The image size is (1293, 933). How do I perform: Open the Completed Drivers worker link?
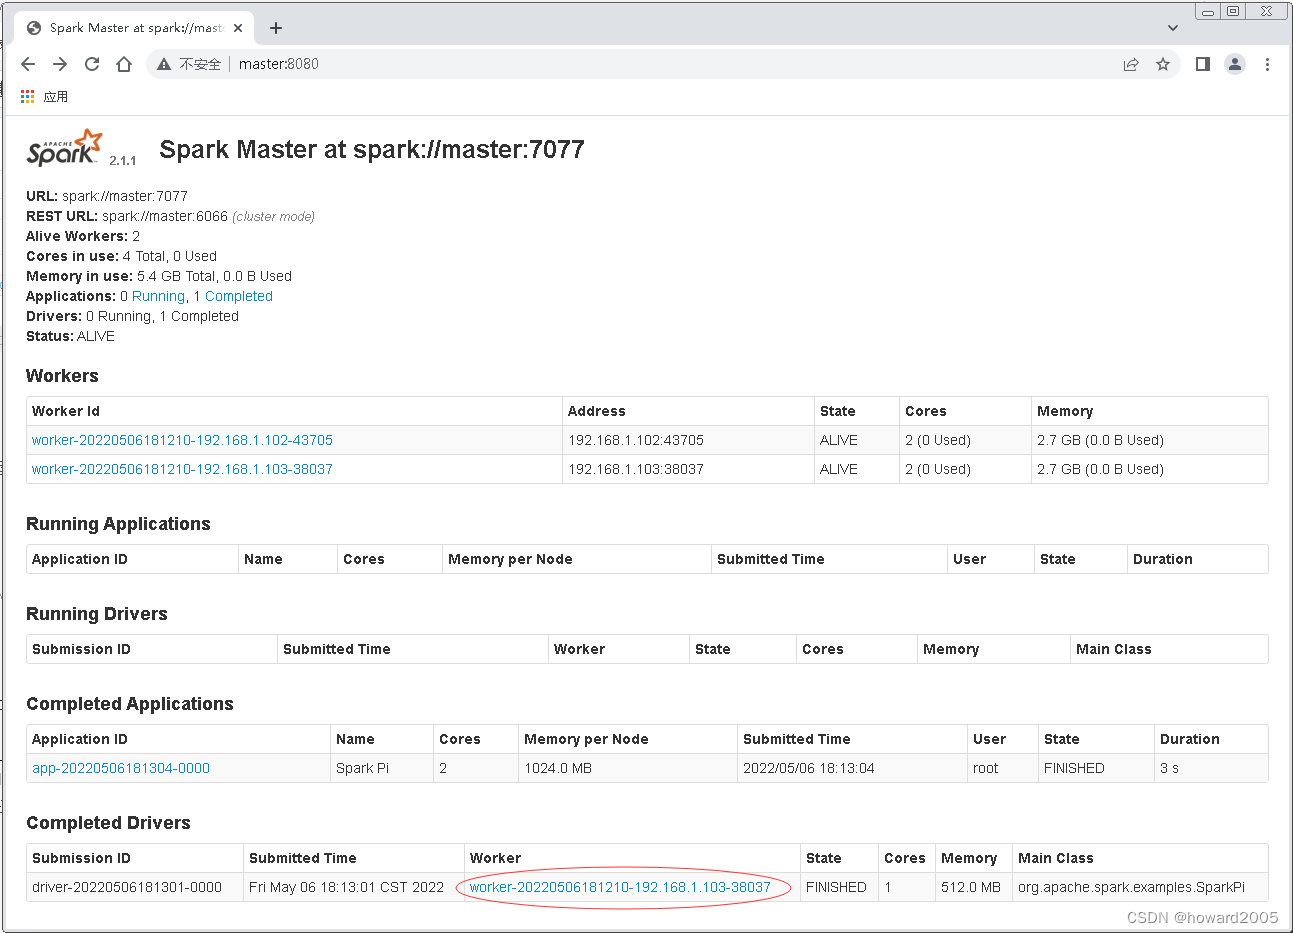620,887
